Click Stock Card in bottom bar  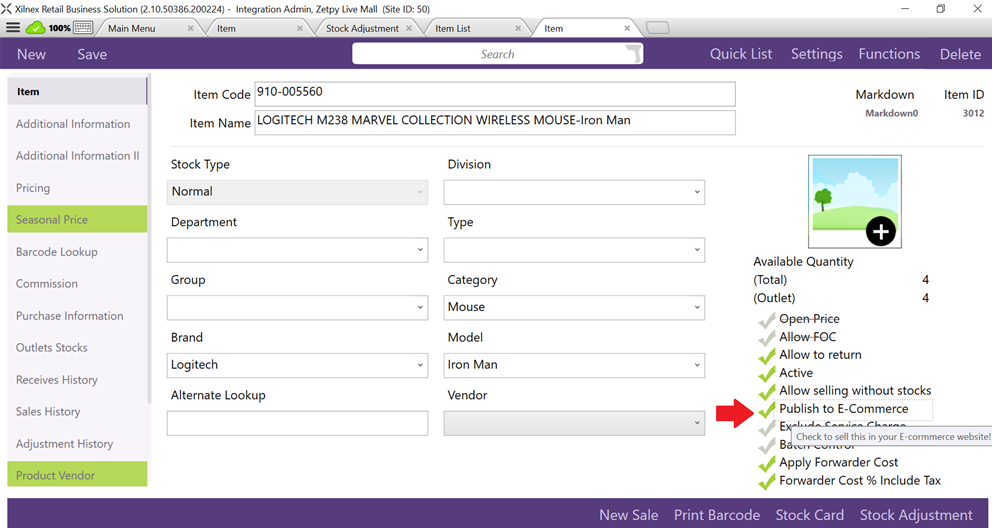[809, 515]
